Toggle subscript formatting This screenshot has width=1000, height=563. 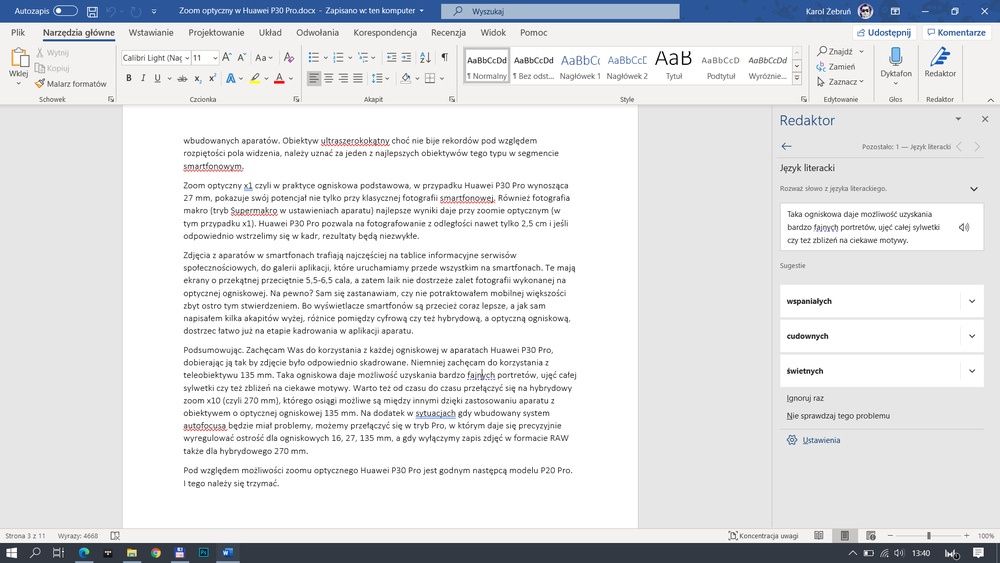(x=198, y=78)
